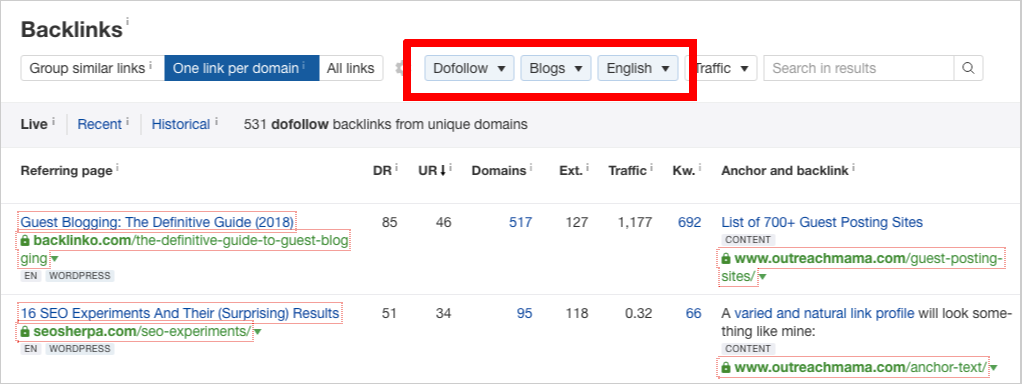
Task: Select Group similar links mode
Action: coord(92,68)
